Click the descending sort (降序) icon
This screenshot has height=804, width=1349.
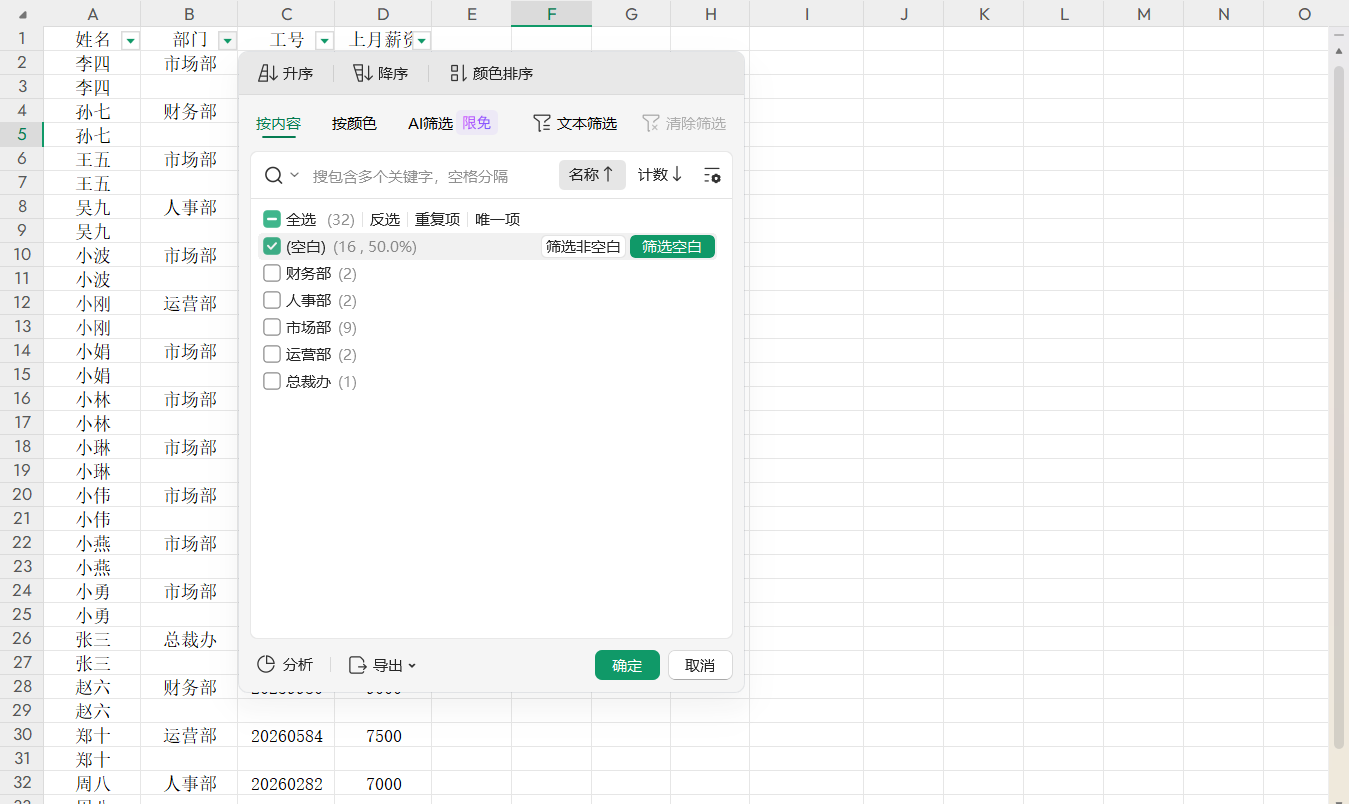[362, 73]
